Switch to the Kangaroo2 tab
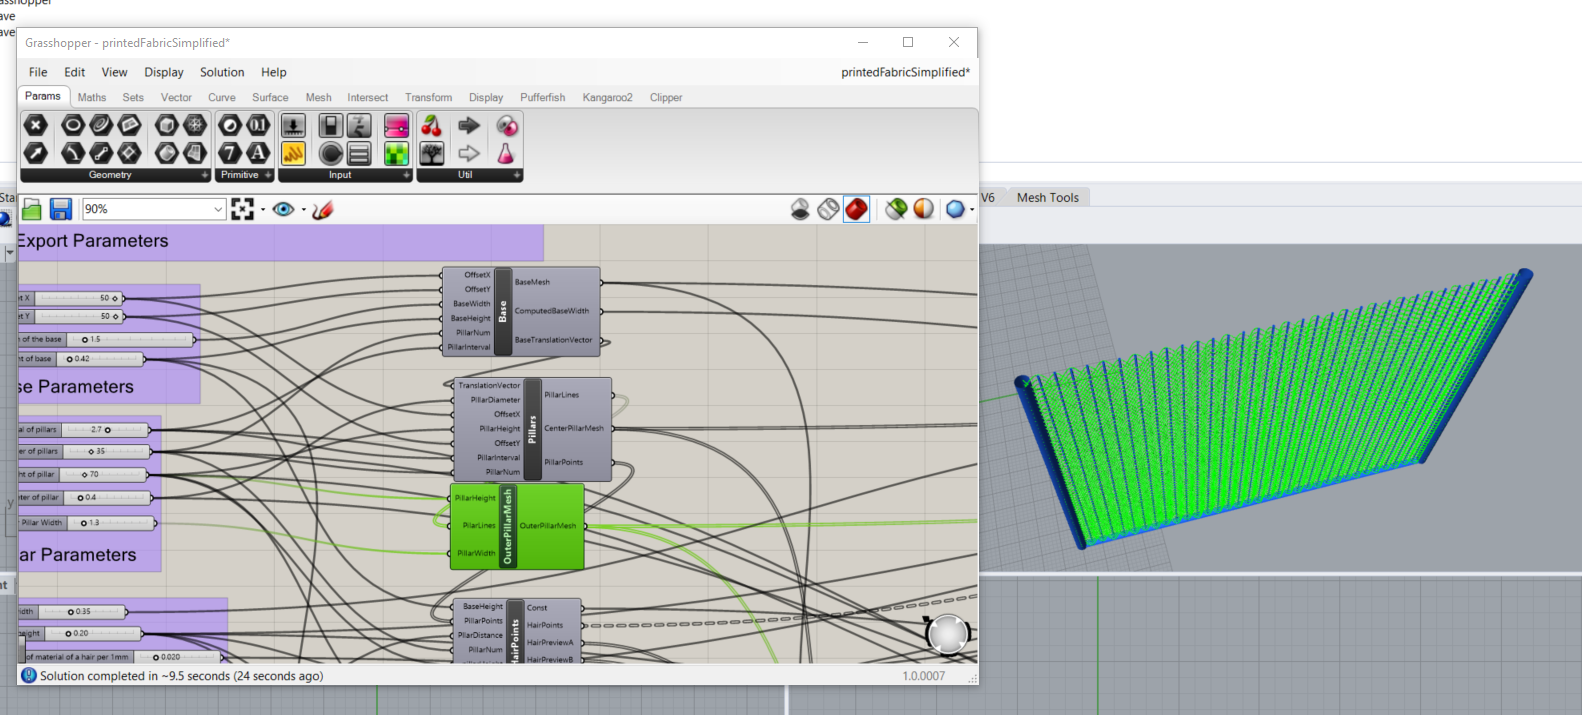The width and height of the screenshot is (1582, 715). pyautogui.click(x=608, y=97)
